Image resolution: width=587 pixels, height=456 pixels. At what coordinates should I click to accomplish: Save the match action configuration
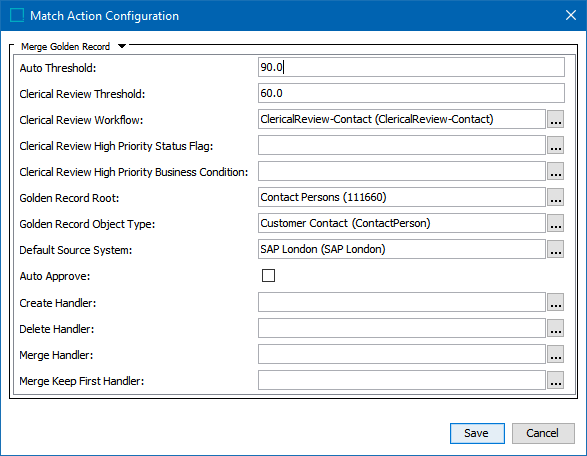[x=477, y=434]
